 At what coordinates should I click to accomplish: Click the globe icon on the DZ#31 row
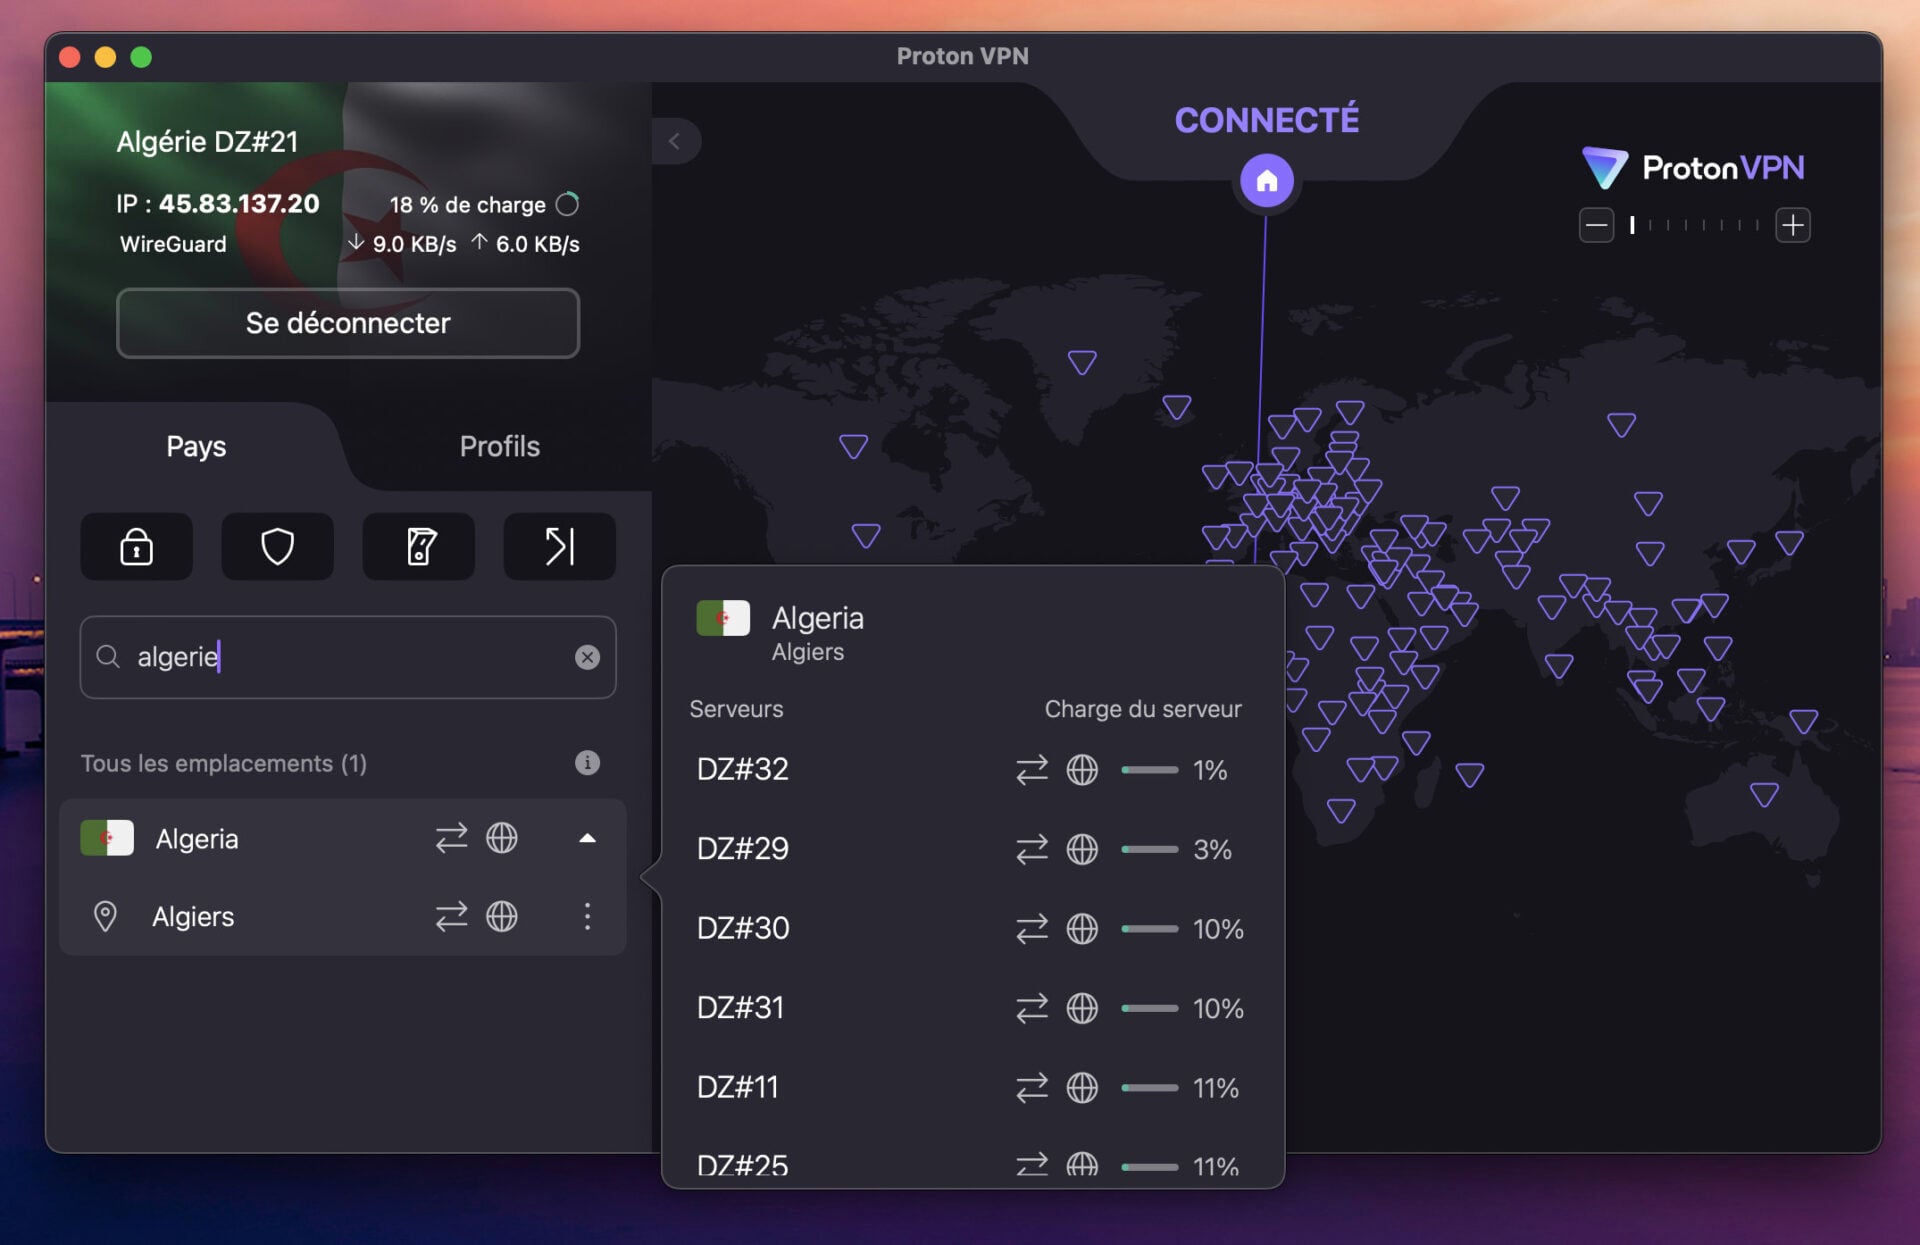coord(1082,1008)
